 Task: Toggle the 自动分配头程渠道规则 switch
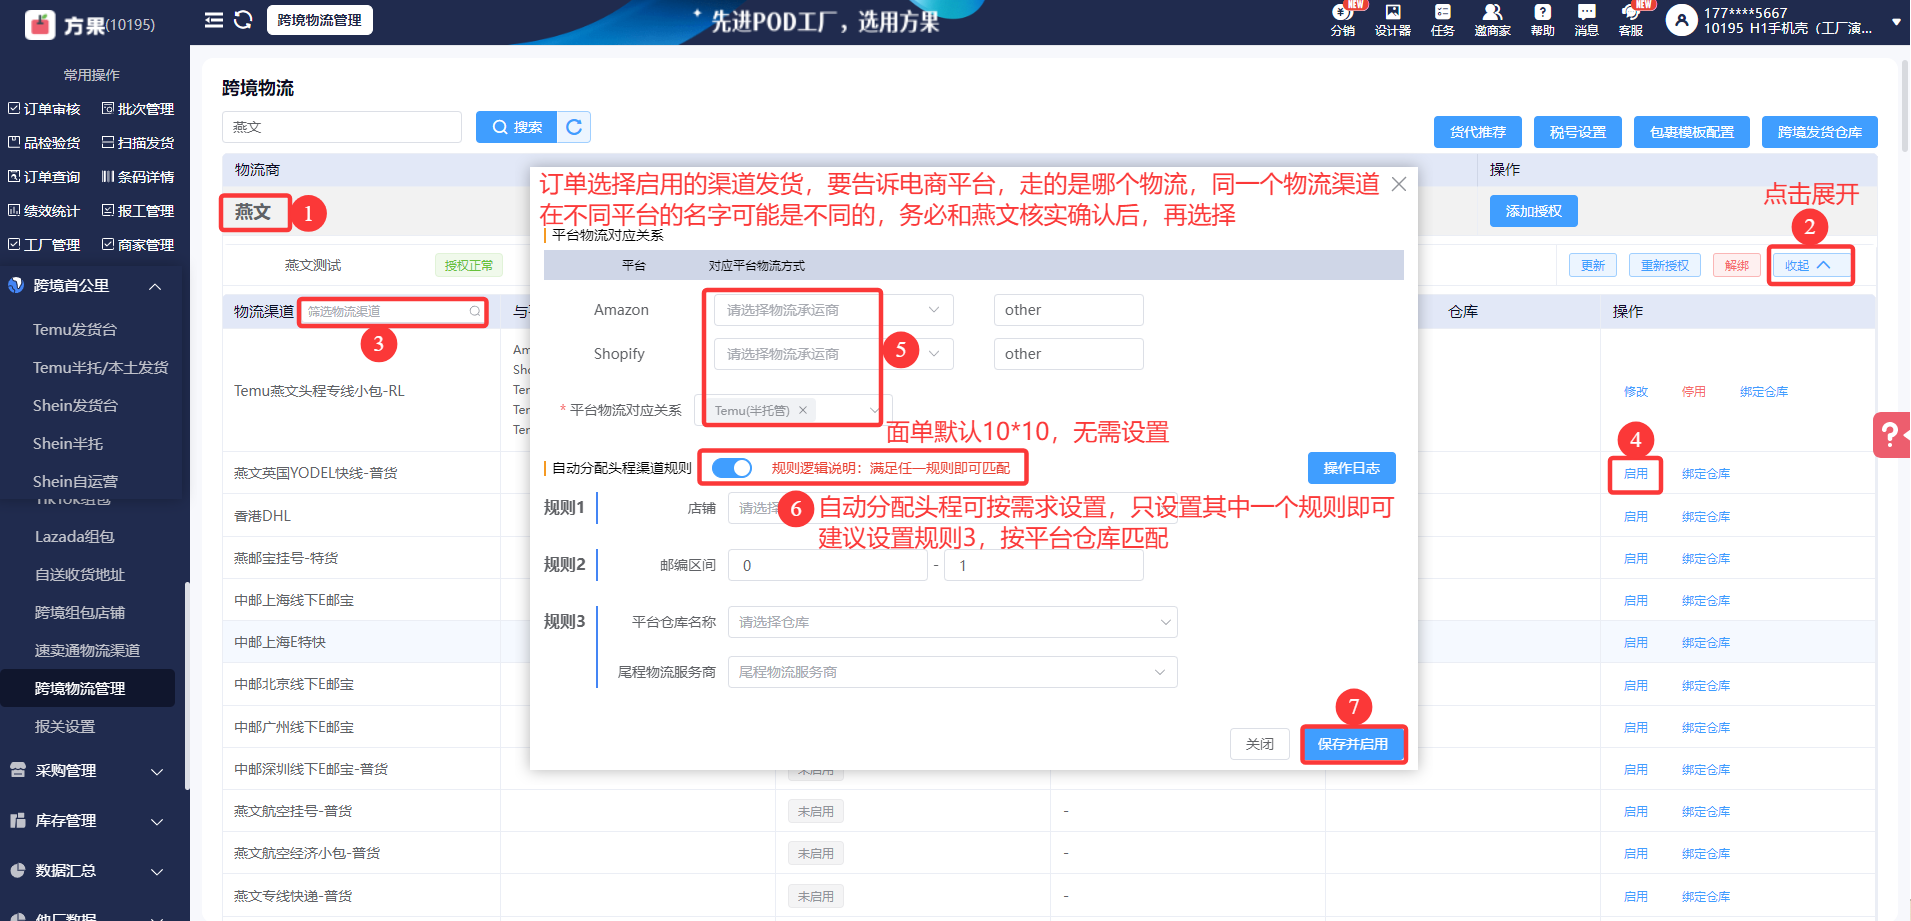tap(732, 468)
